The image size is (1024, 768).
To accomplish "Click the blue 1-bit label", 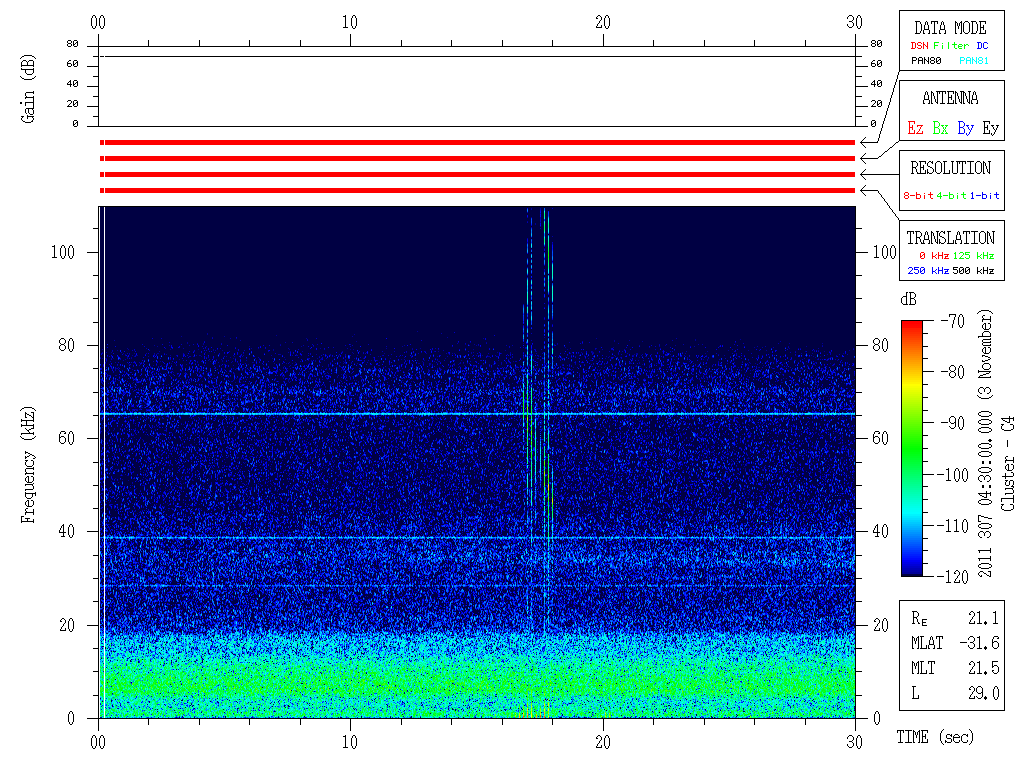I will tap(984, 195).
